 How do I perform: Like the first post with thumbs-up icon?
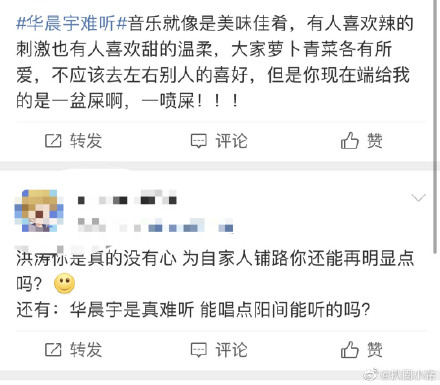[x=350, y=140]
